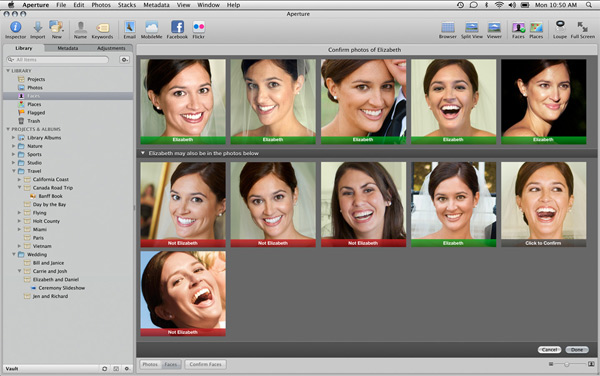Click the Apple menu icon

(11, 5)
